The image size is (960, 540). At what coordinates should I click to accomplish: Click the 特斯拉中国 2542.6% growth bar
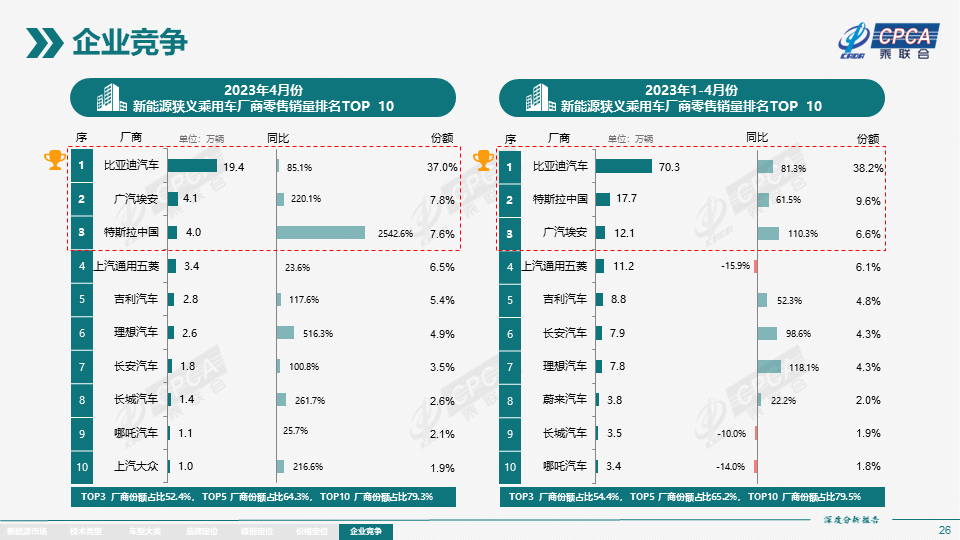coord(321,233)
